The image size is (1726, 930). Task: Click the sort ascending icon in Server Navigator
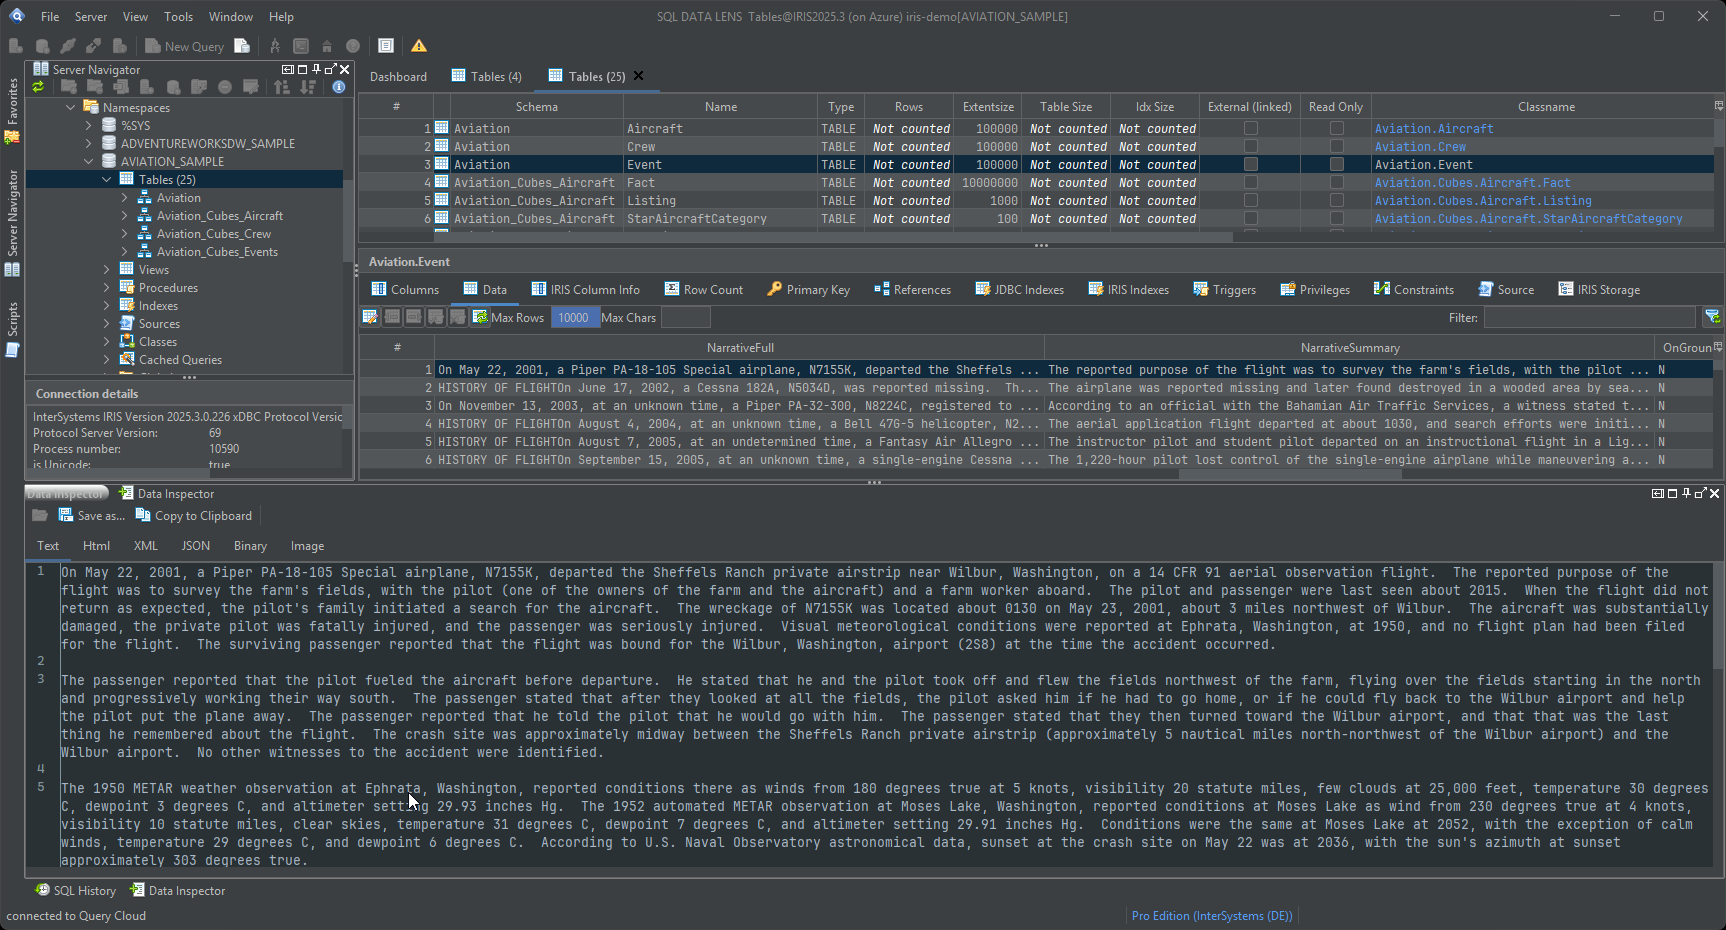(x=282, y=87)
